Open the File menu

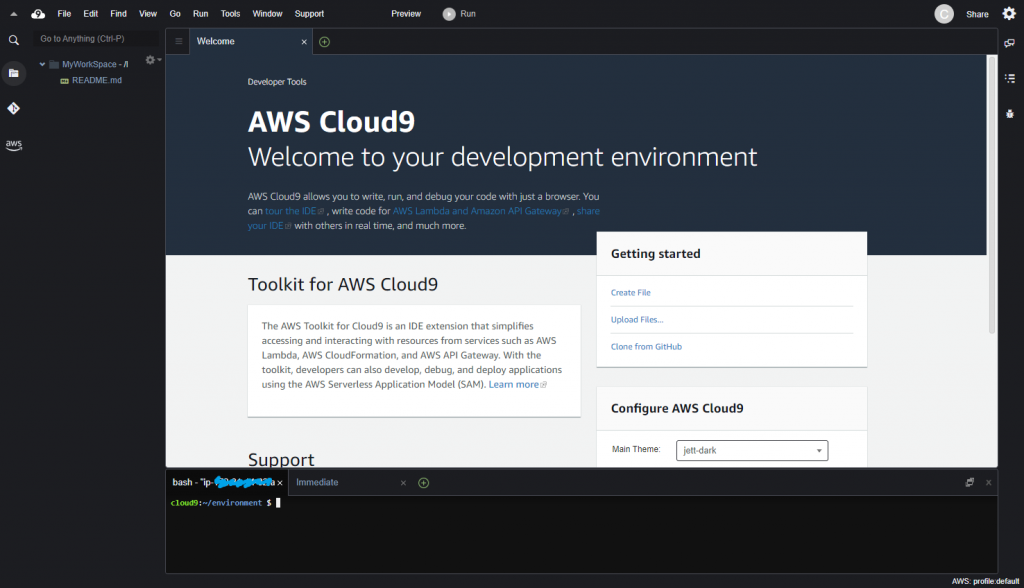coord(64,14)
